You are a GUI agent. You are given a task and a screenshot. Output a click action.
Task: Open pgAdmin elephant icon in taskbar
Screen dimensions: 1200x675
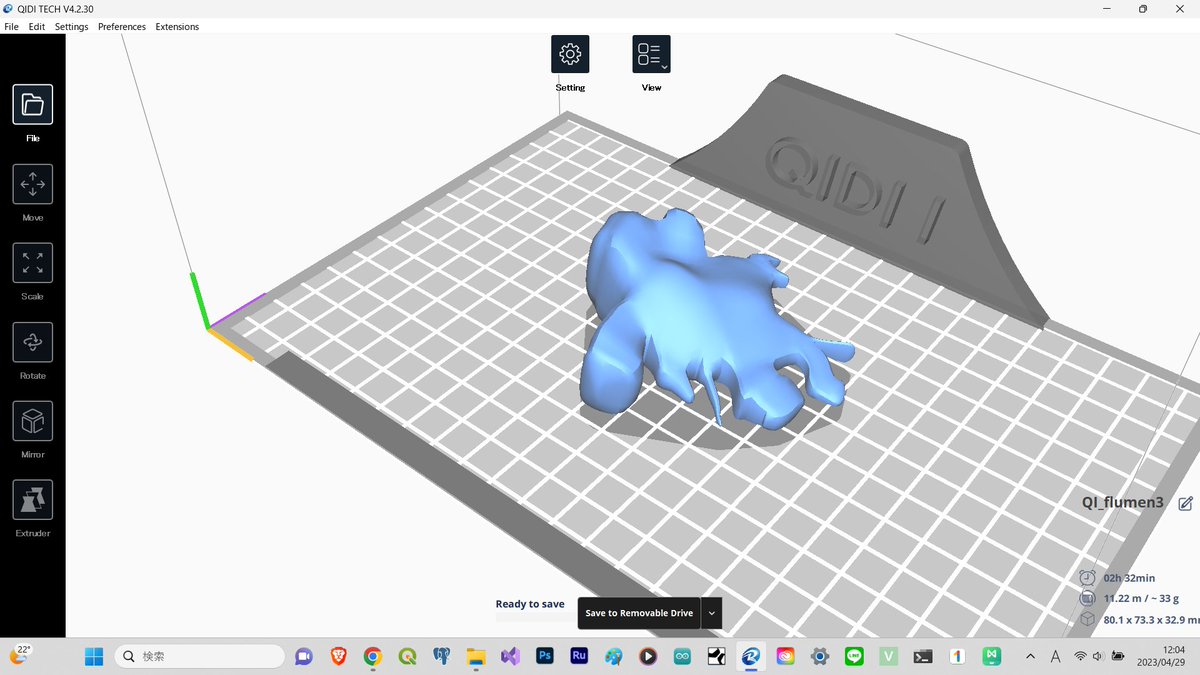(x=442, y=656)
